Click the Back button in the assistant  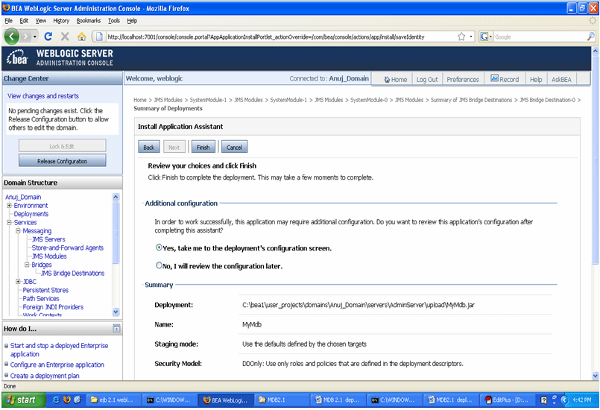coord(149,147)
